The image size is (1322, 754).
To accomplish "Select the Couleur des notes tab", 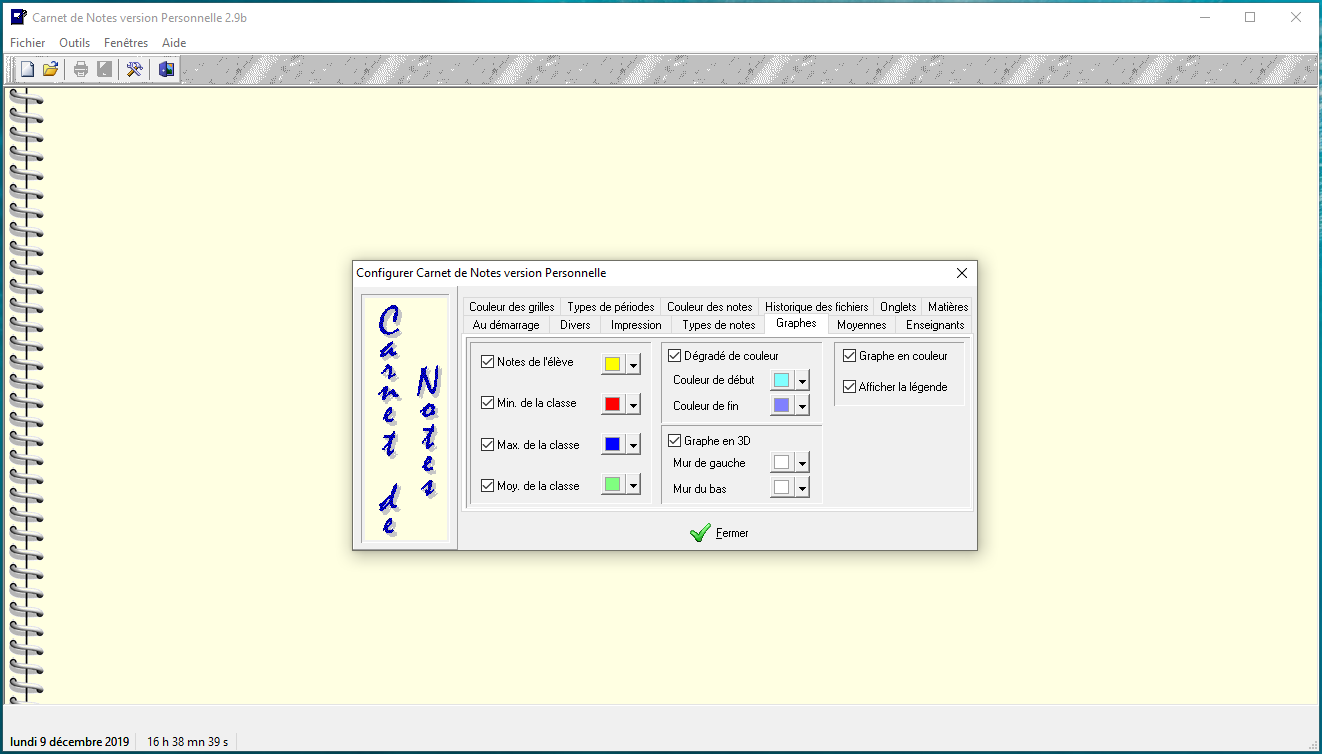I will pyautogui.click(x=709, y=307).
